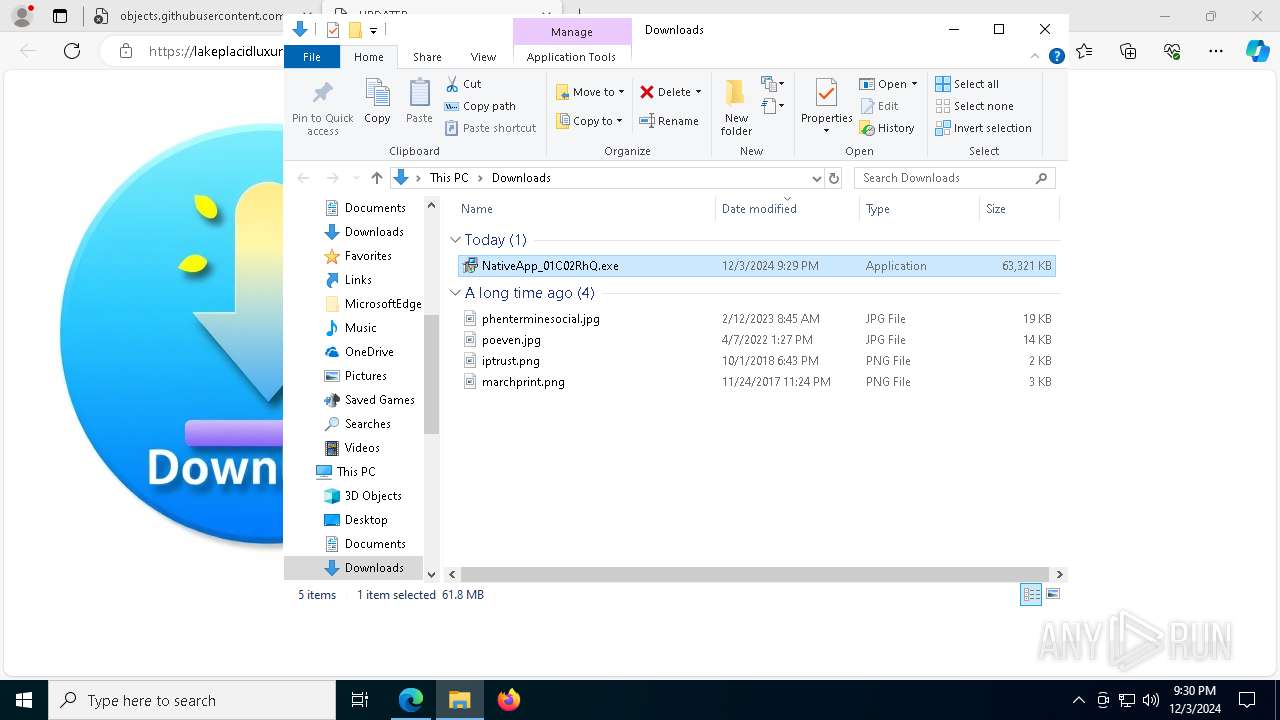Screen dimensions: 1280x720
Task: Sort by Type column header
Action: click(919, 209)
